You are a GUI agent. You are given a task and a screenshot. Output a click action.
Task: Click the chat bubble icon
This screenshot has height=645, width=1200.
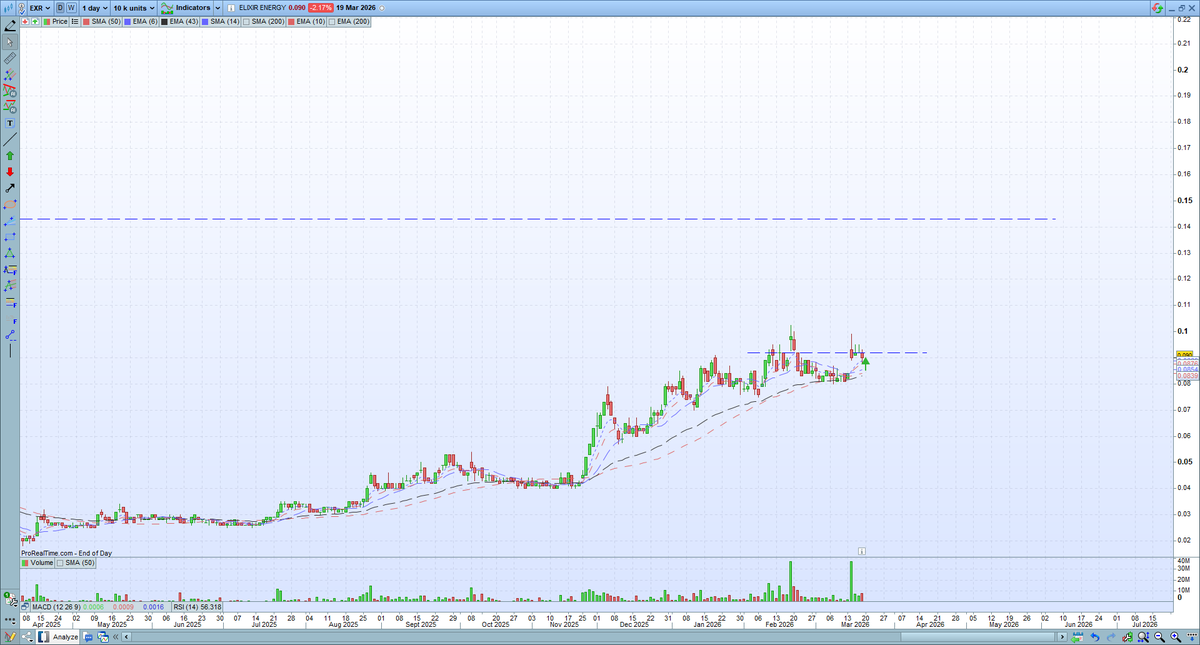[x=88, y=637]
